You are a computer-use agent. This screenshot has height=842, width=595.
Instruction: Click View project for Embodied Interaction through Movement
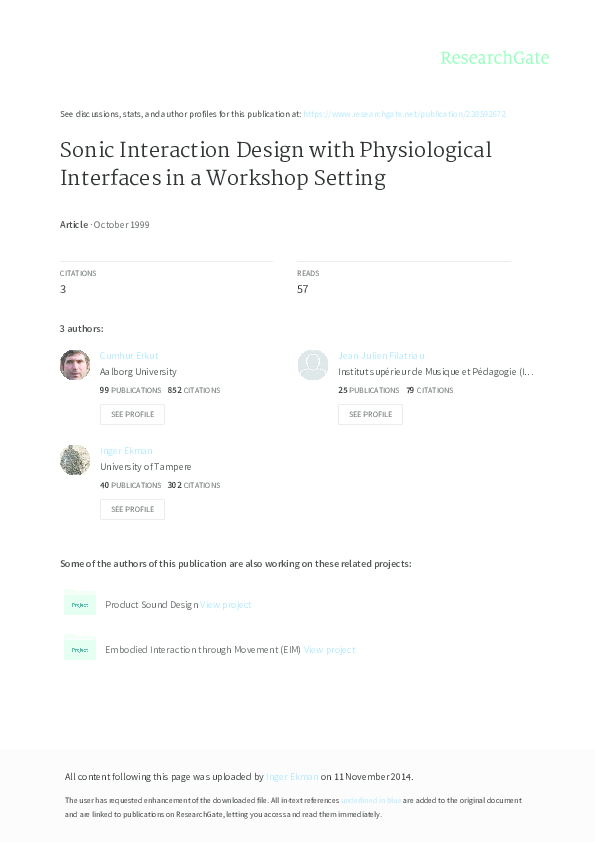coord(330,649)
